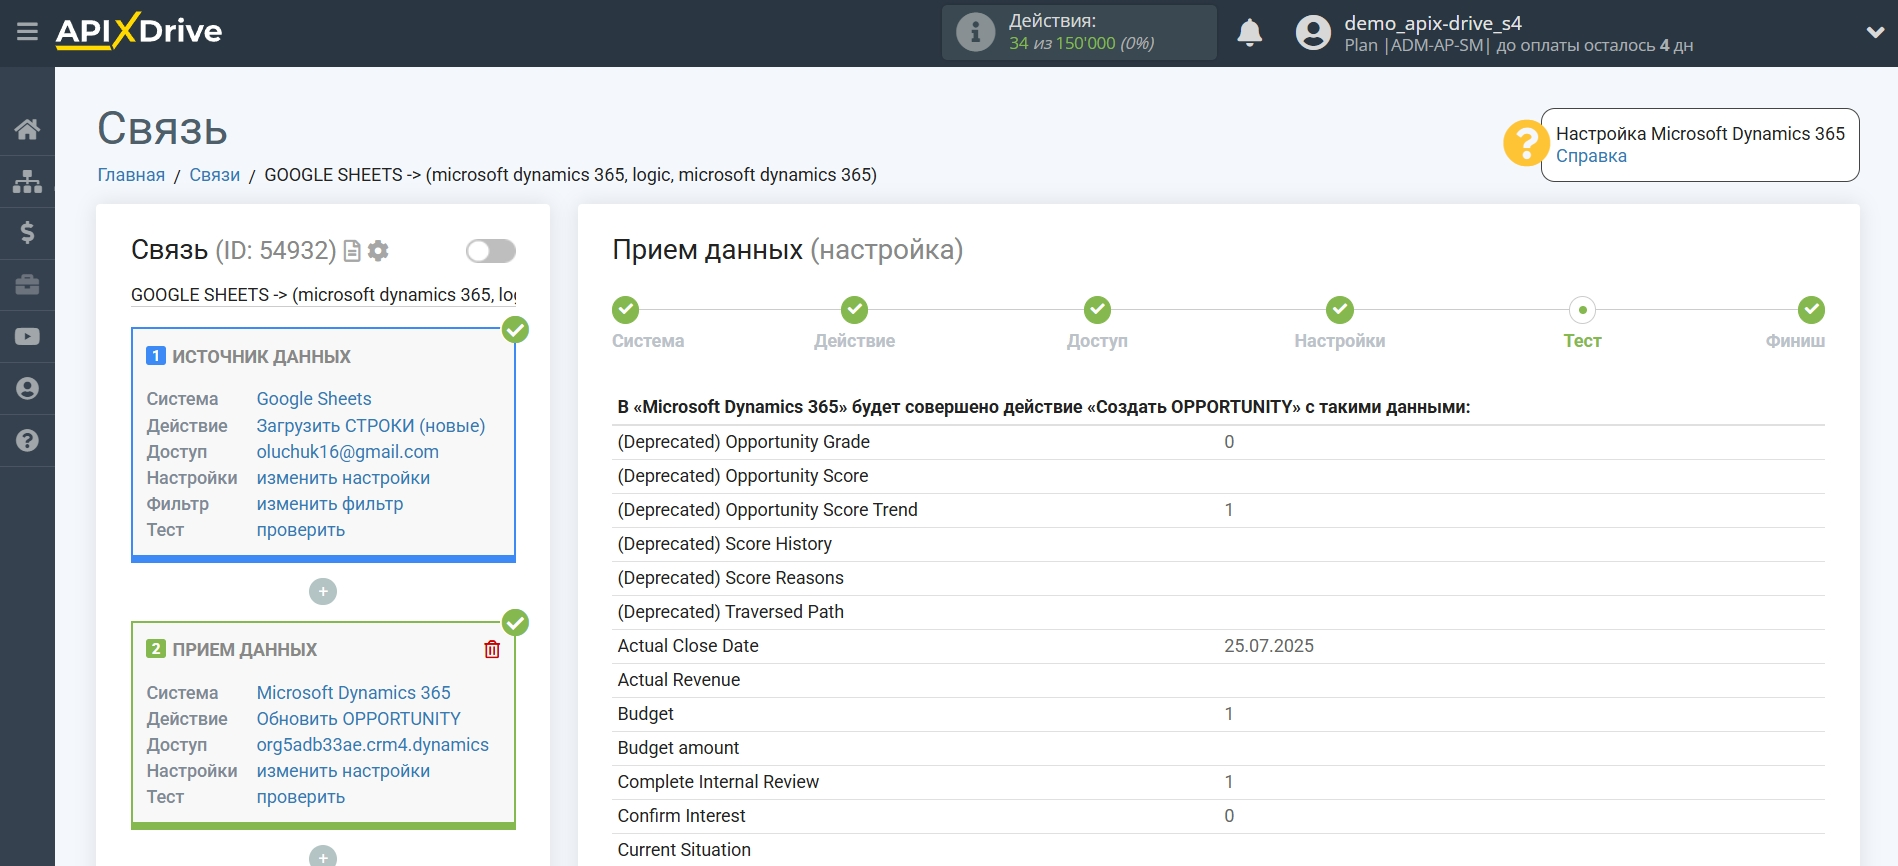Open the billing dollar sidebar icon
Viewport: 1898px width, 866px height.
tap(27, 233)
